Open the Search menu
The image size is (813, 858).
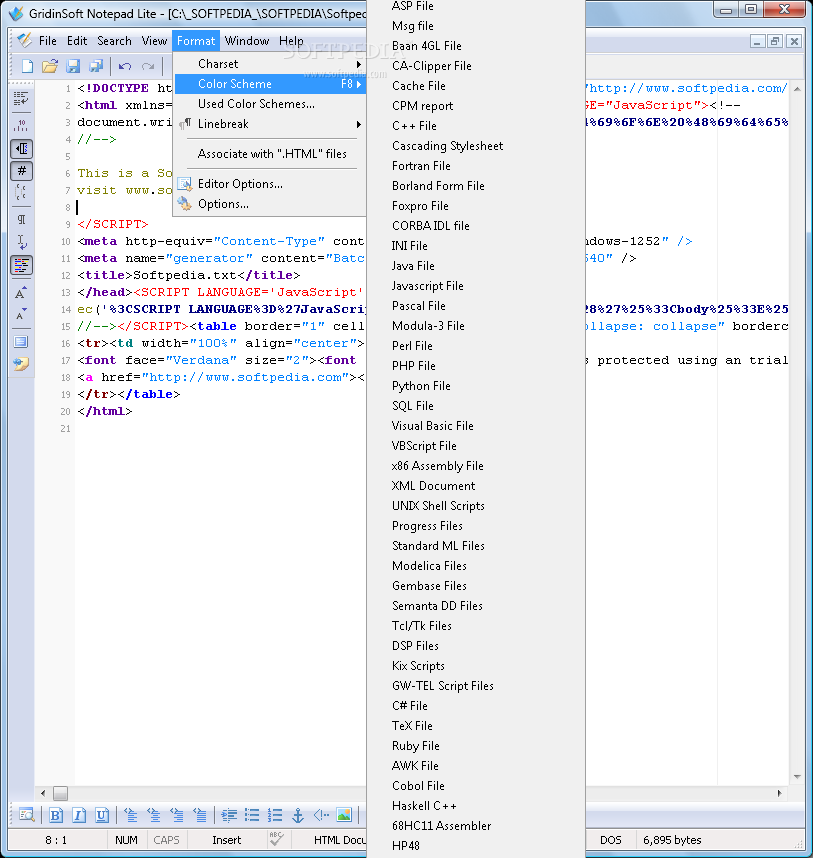[114, 41]
